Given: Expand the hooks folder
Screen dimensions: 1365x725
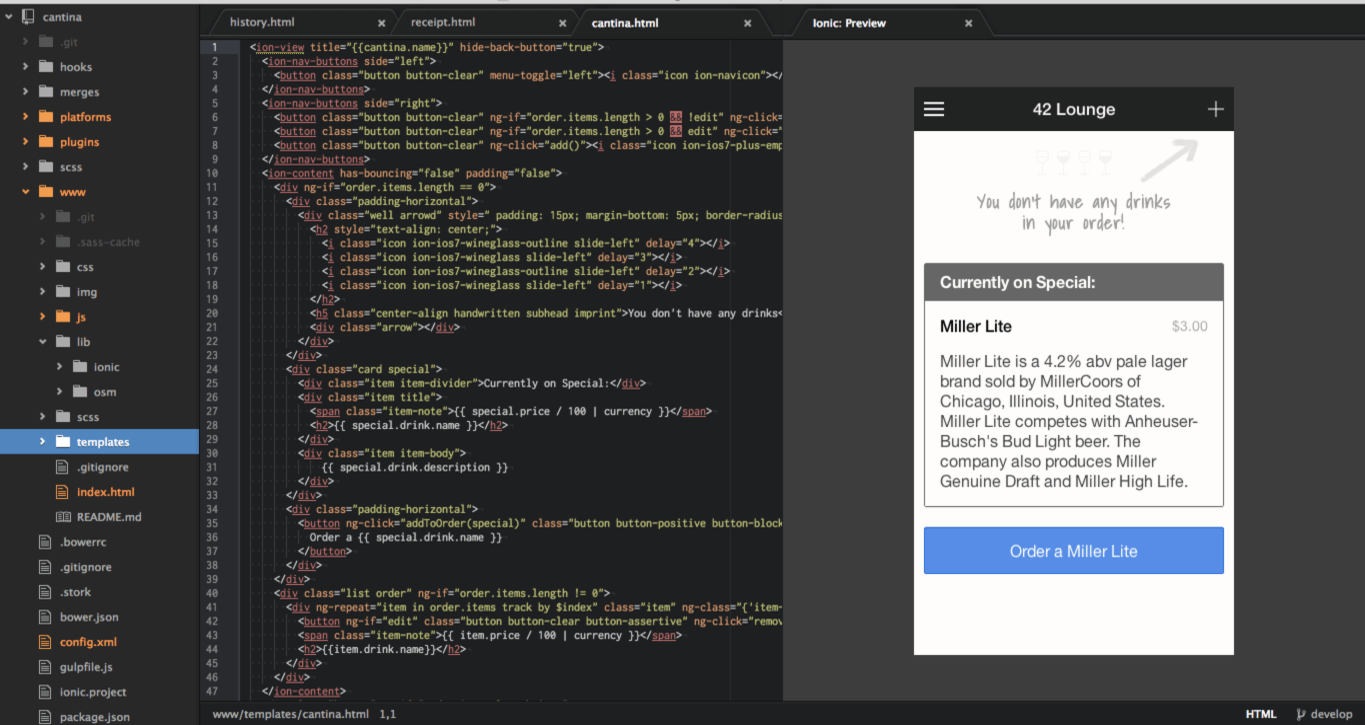Looking at the screenshot, I should (x=24, y=67).
